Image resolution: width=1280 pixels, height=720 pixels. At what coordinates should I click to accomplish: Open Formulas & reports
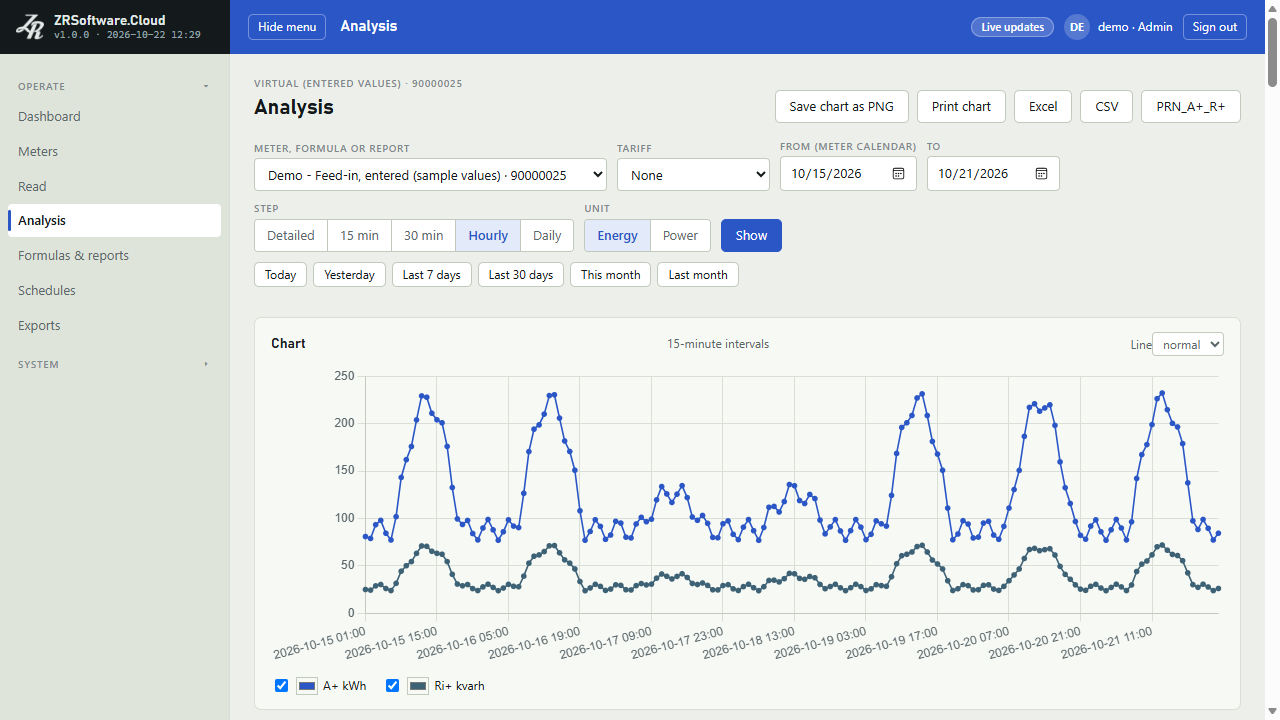(114, 255)
